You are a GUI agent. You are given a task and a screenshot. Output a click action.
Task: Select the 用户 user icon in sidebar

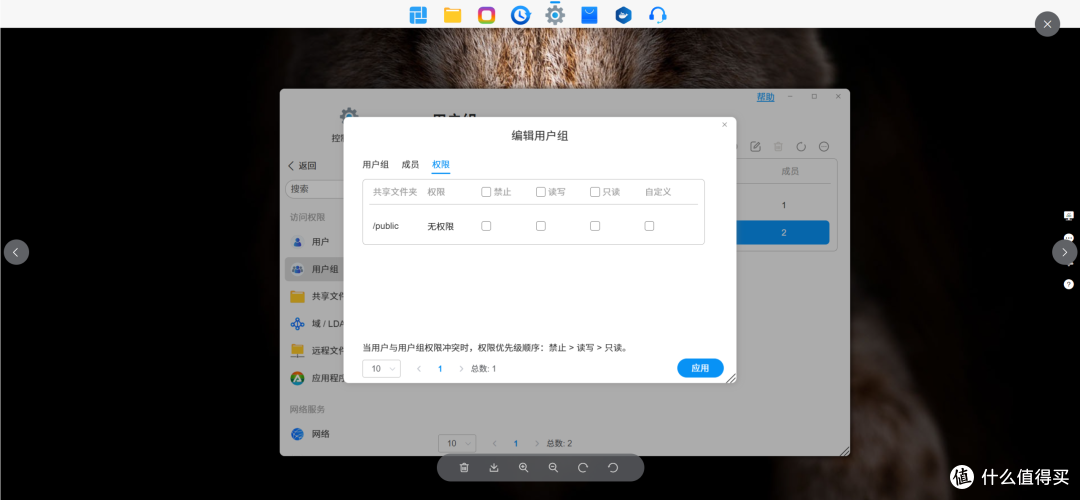298,242
